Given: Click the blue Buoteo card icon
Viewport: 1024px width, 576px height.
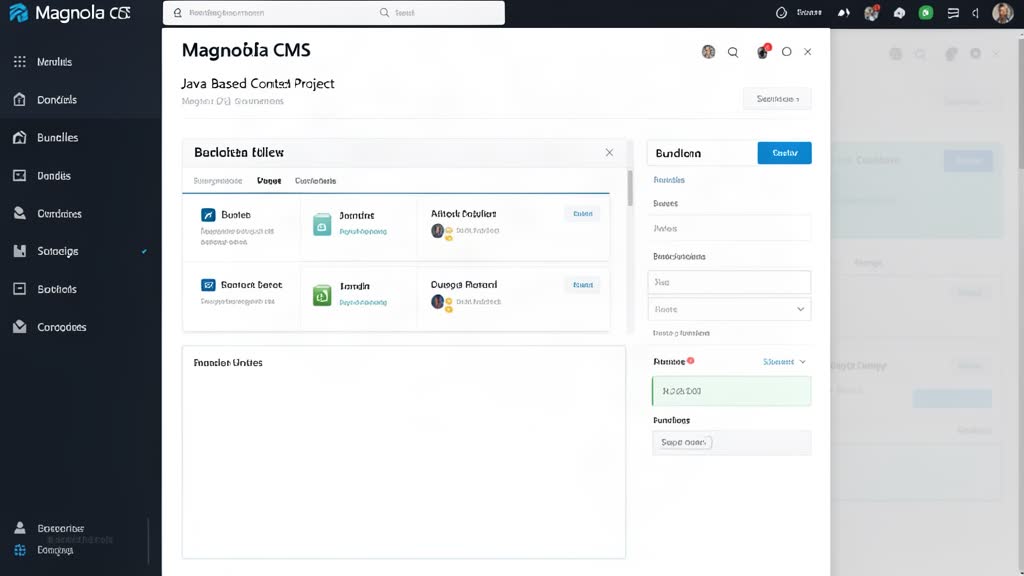Looking at the screenshot, I should pos(208,215).
